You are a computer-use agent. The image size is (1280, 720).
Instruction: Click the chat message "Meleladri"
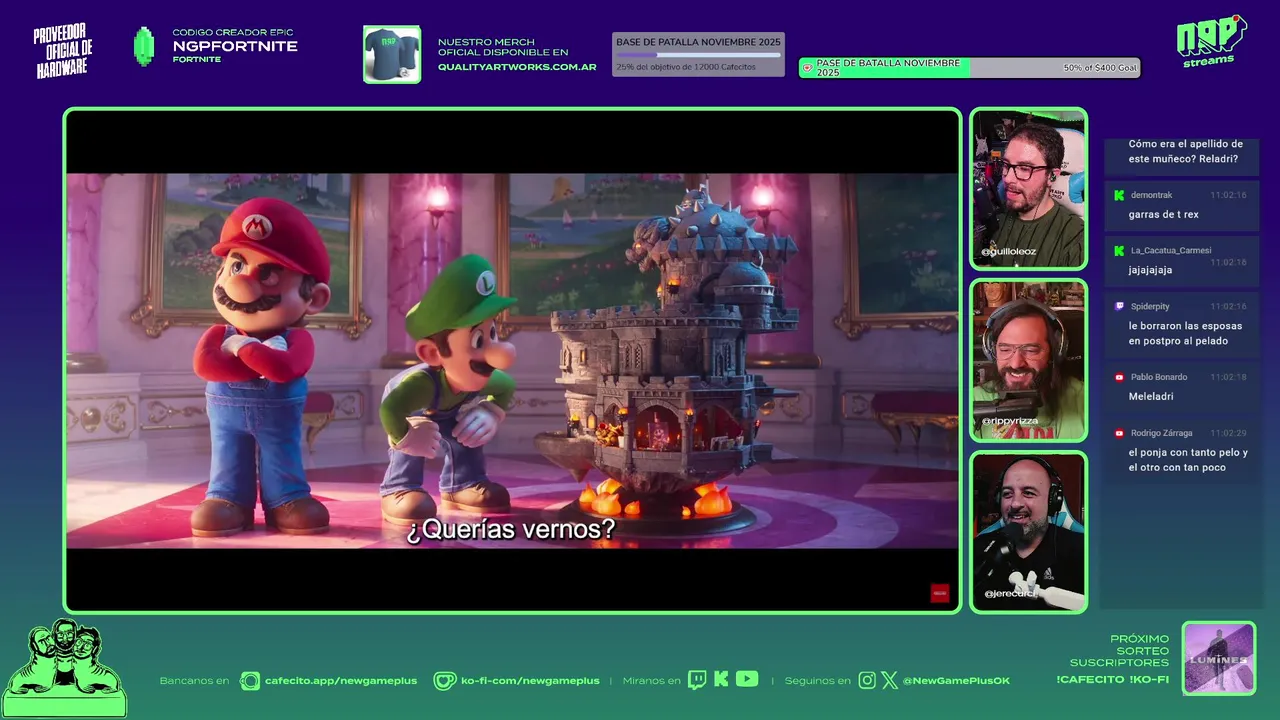coord(1151,396)
